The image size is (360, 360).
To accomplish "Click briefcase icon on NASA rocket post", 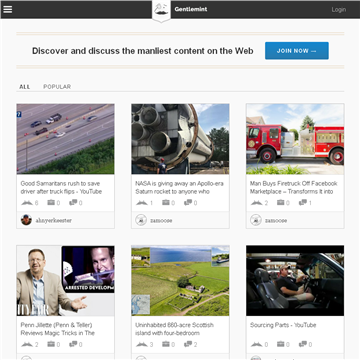I will coord(166,202).
